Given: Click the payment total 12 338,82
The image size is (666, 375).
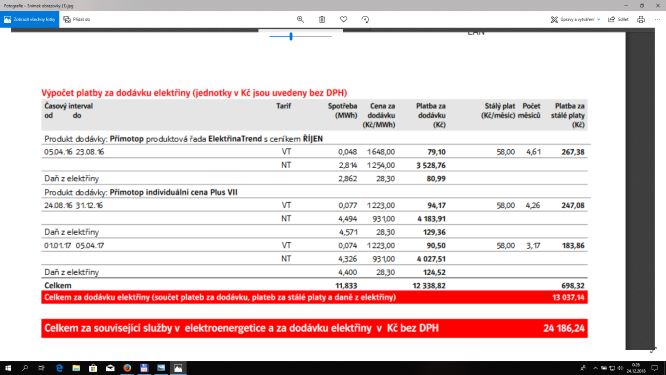Looking at the screenshot, I should (429, 285).
